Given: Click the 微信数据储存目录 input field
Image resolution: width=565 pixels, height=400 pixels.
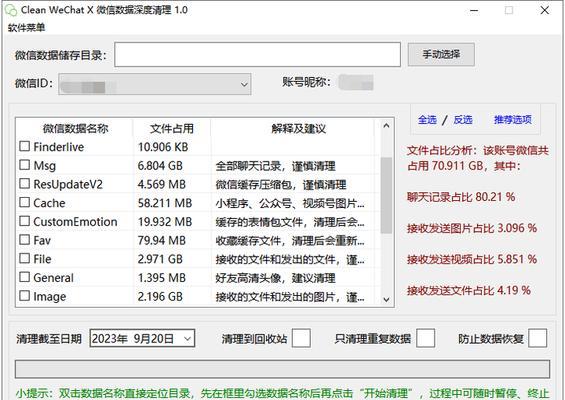Looking at the screenshot, I should (x=257, y=54).
